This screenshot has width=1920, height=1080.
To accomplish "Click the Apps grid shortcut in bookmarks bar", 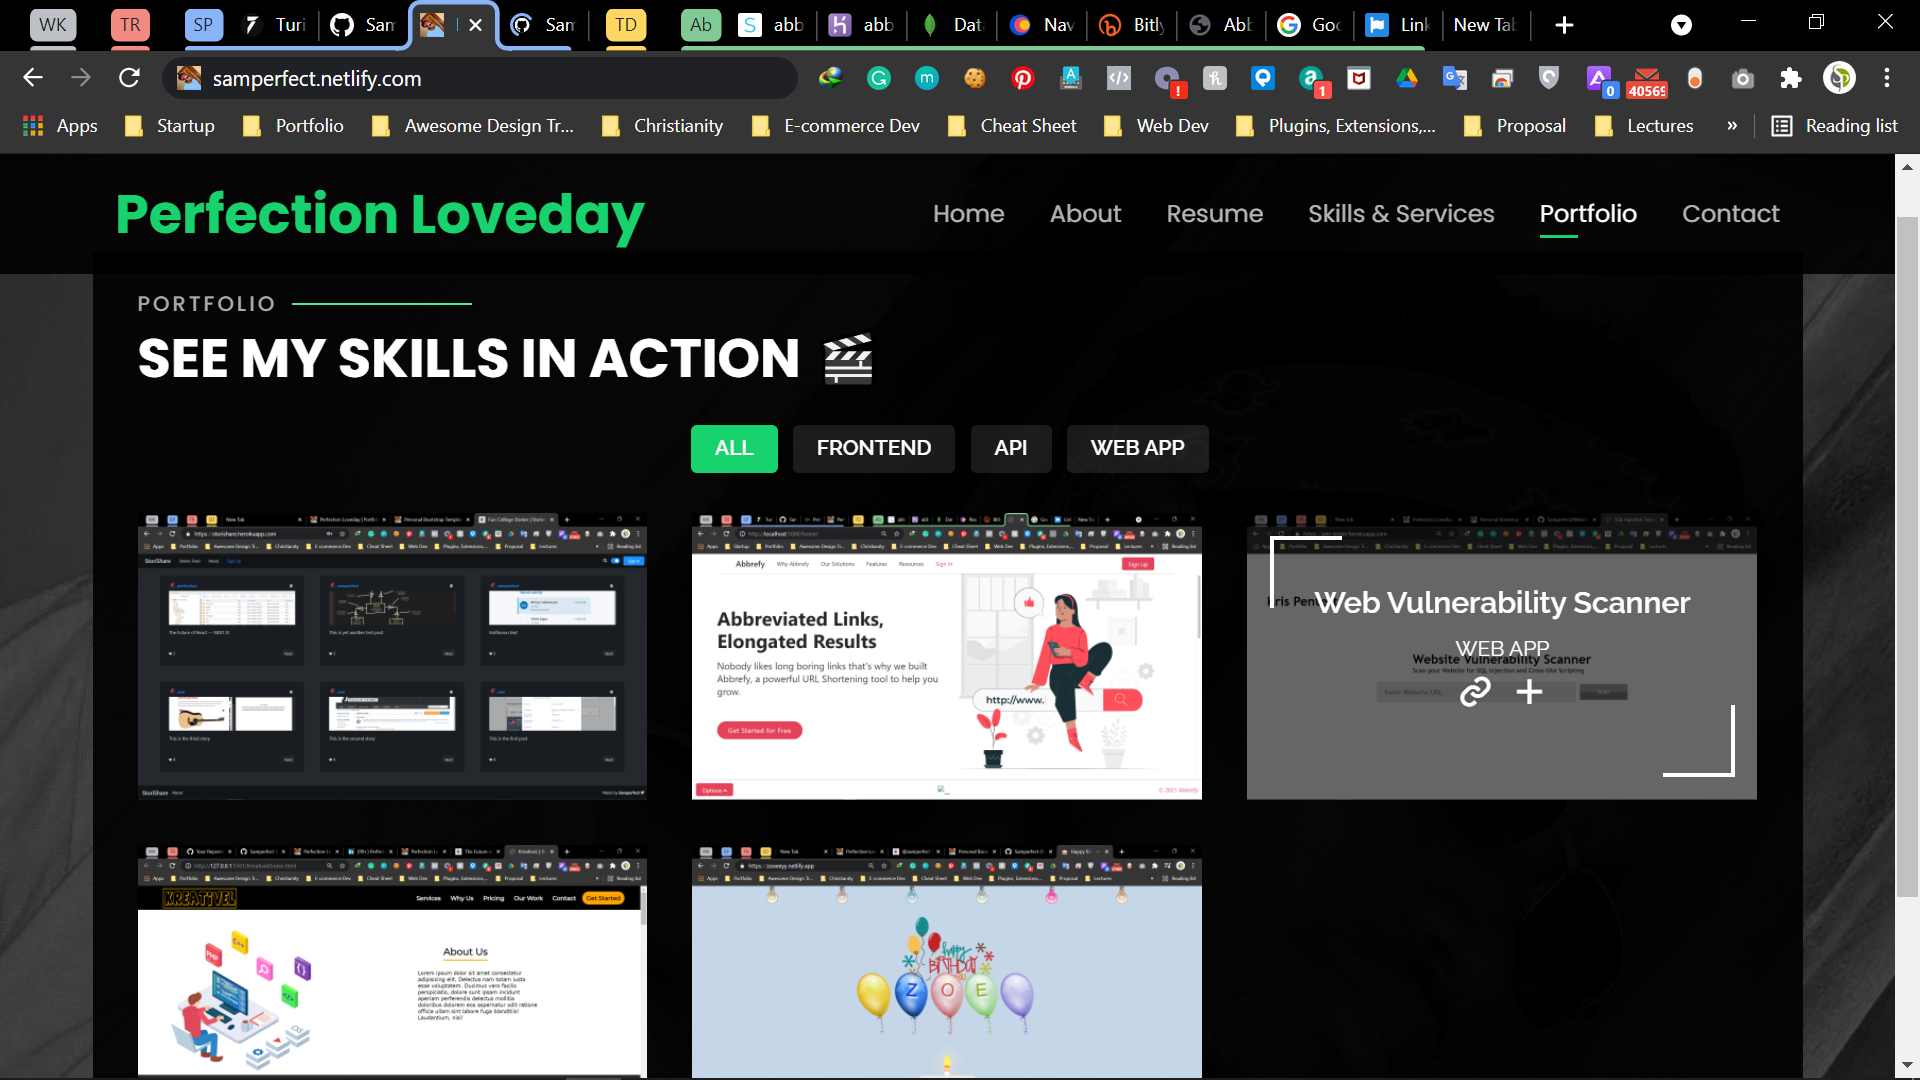I will (60, 126).
